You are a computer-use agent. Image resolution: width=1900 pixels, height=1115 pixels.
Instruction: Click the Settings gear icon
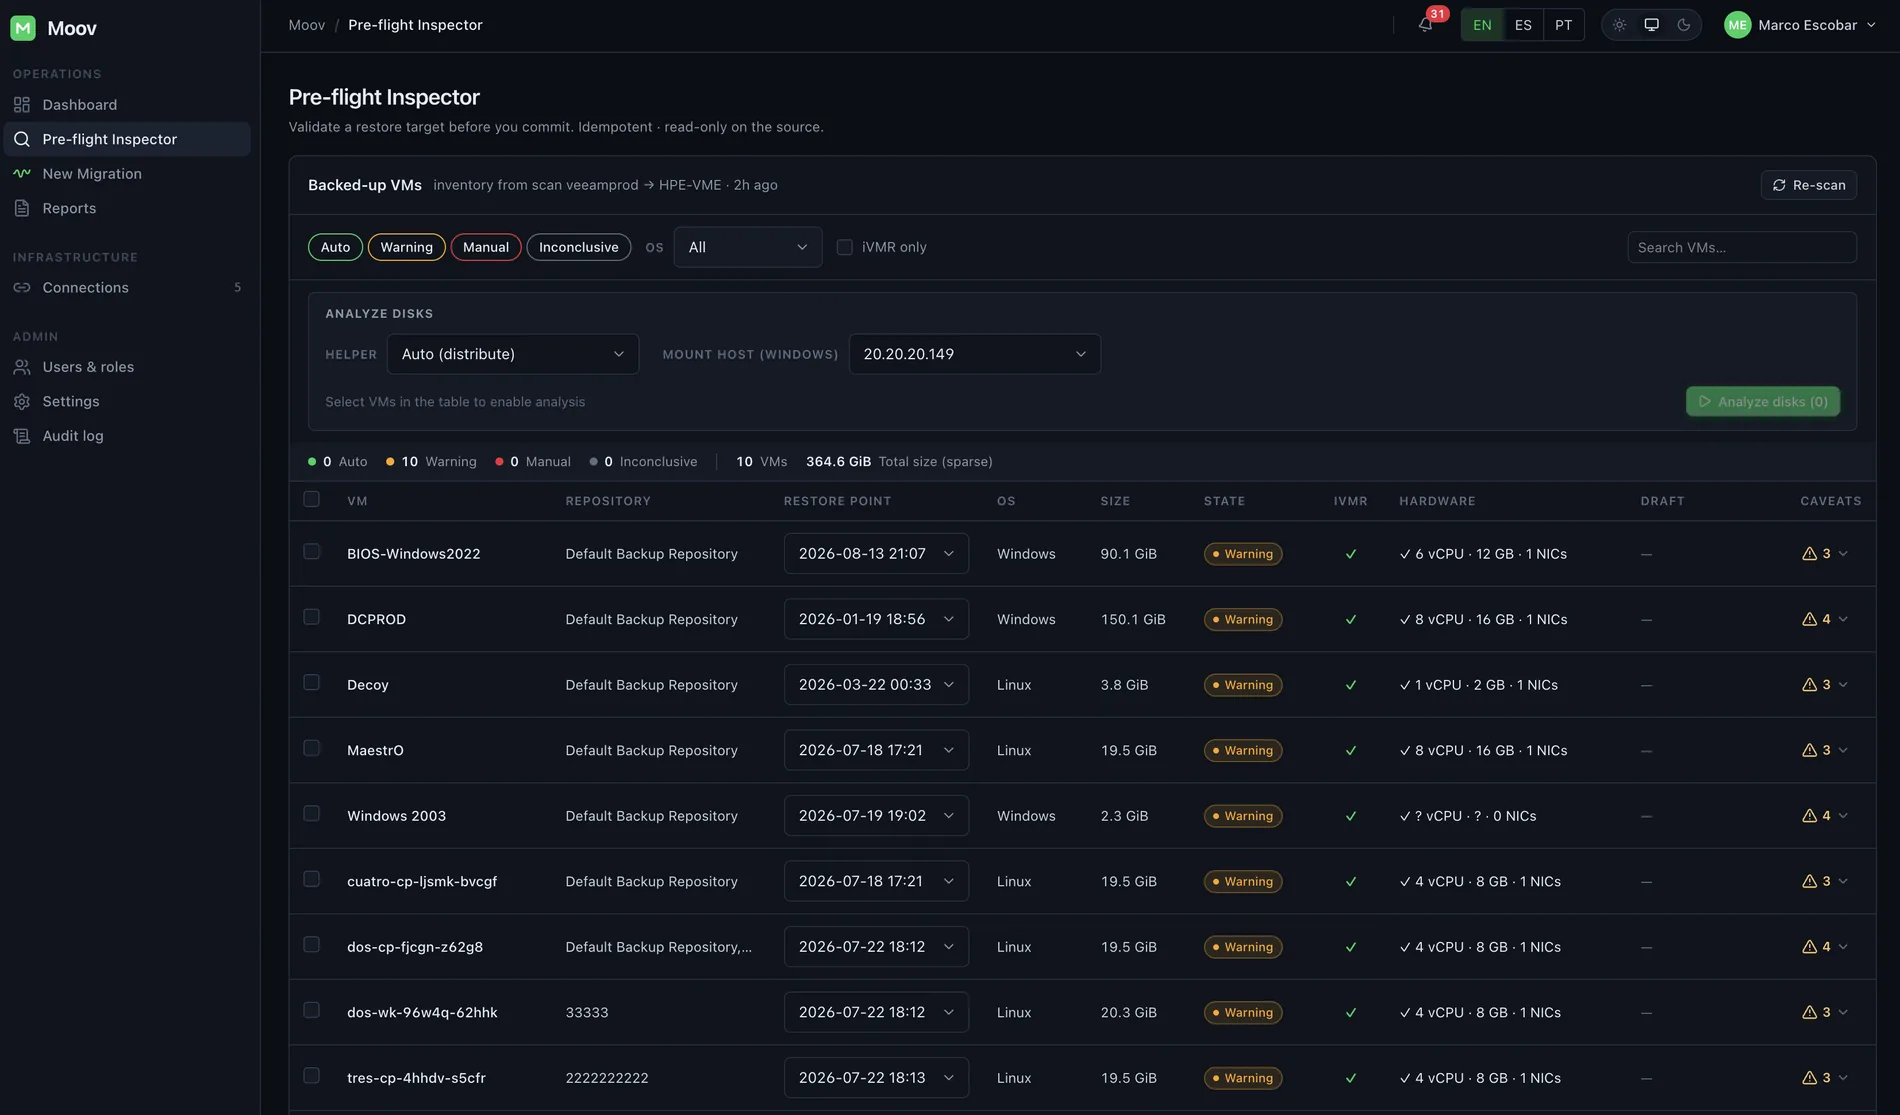[x=22, y=402]
